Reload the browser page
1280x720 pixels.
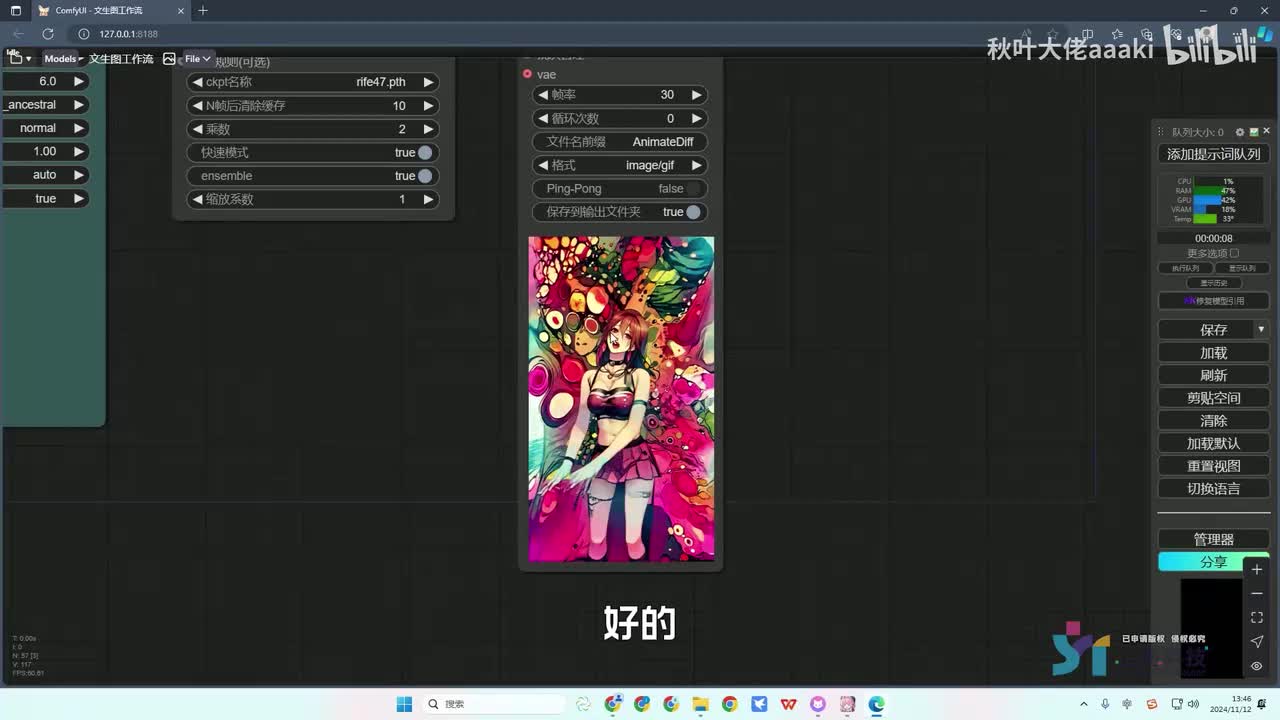point(48,34)
